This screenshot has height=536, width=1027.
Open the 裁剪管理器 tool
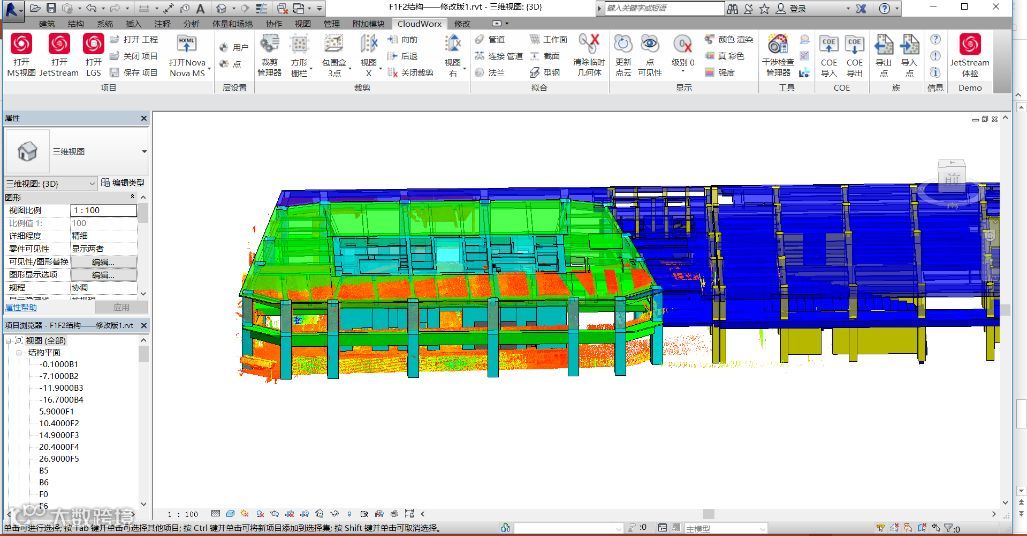point(270,45)
